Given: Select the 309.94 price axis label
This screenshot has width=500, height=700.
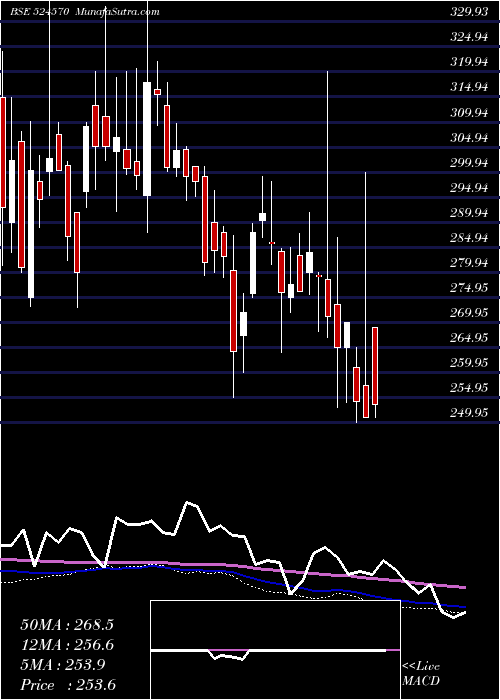Looking at the screenshot, I should click(x=469, y=113).
